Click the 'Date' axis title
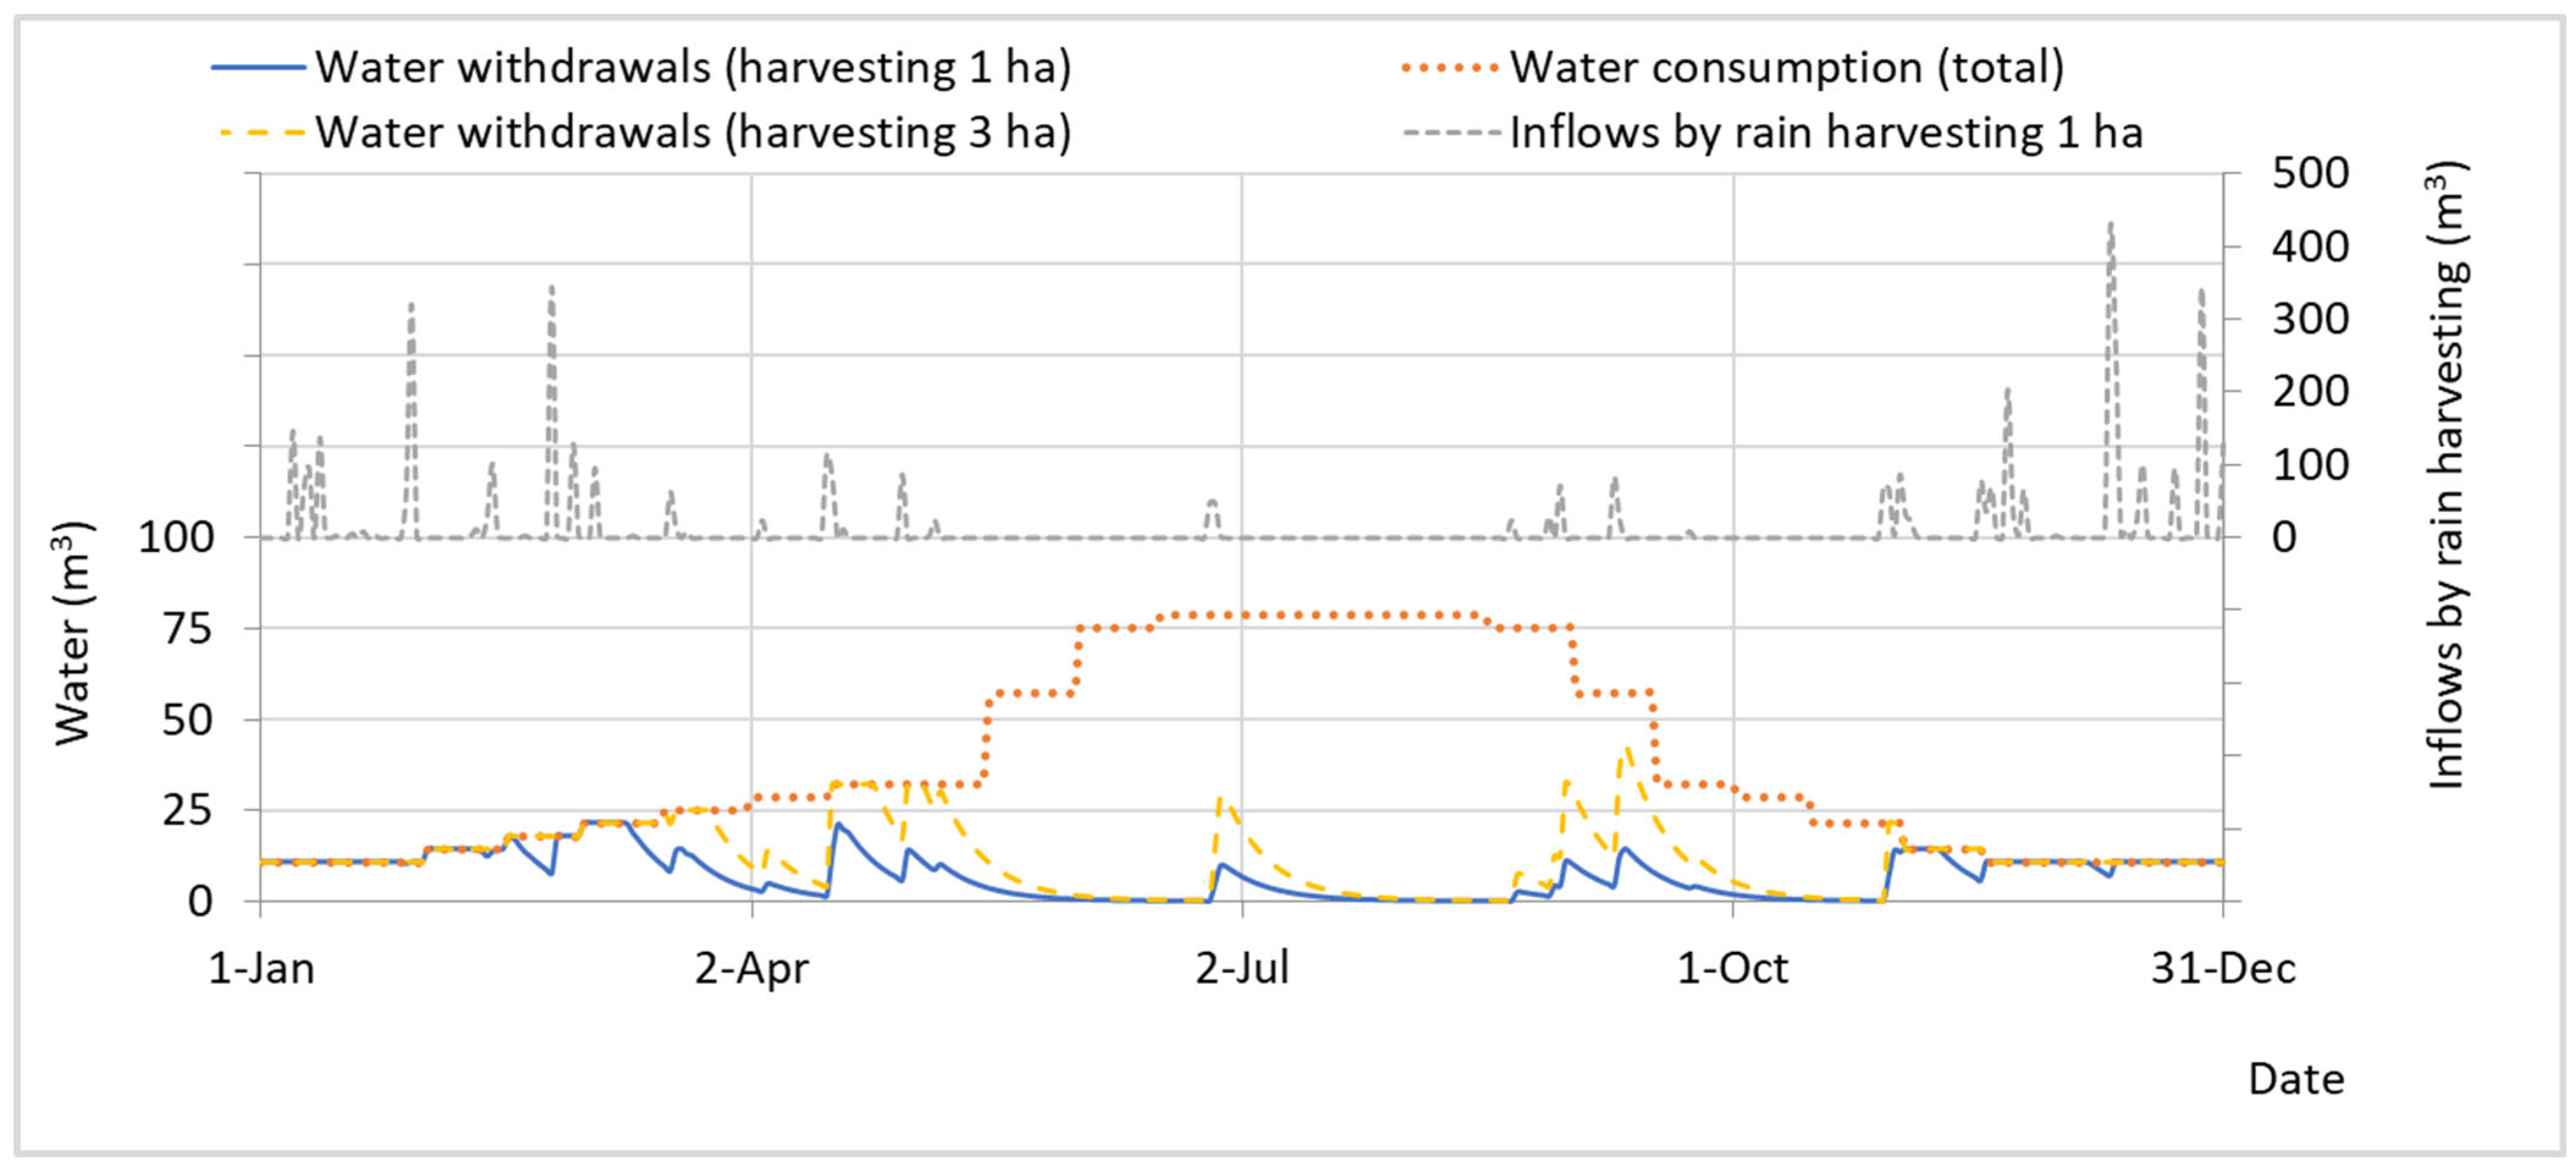2576x1170 pixels. click(x=2296, y=1080)
